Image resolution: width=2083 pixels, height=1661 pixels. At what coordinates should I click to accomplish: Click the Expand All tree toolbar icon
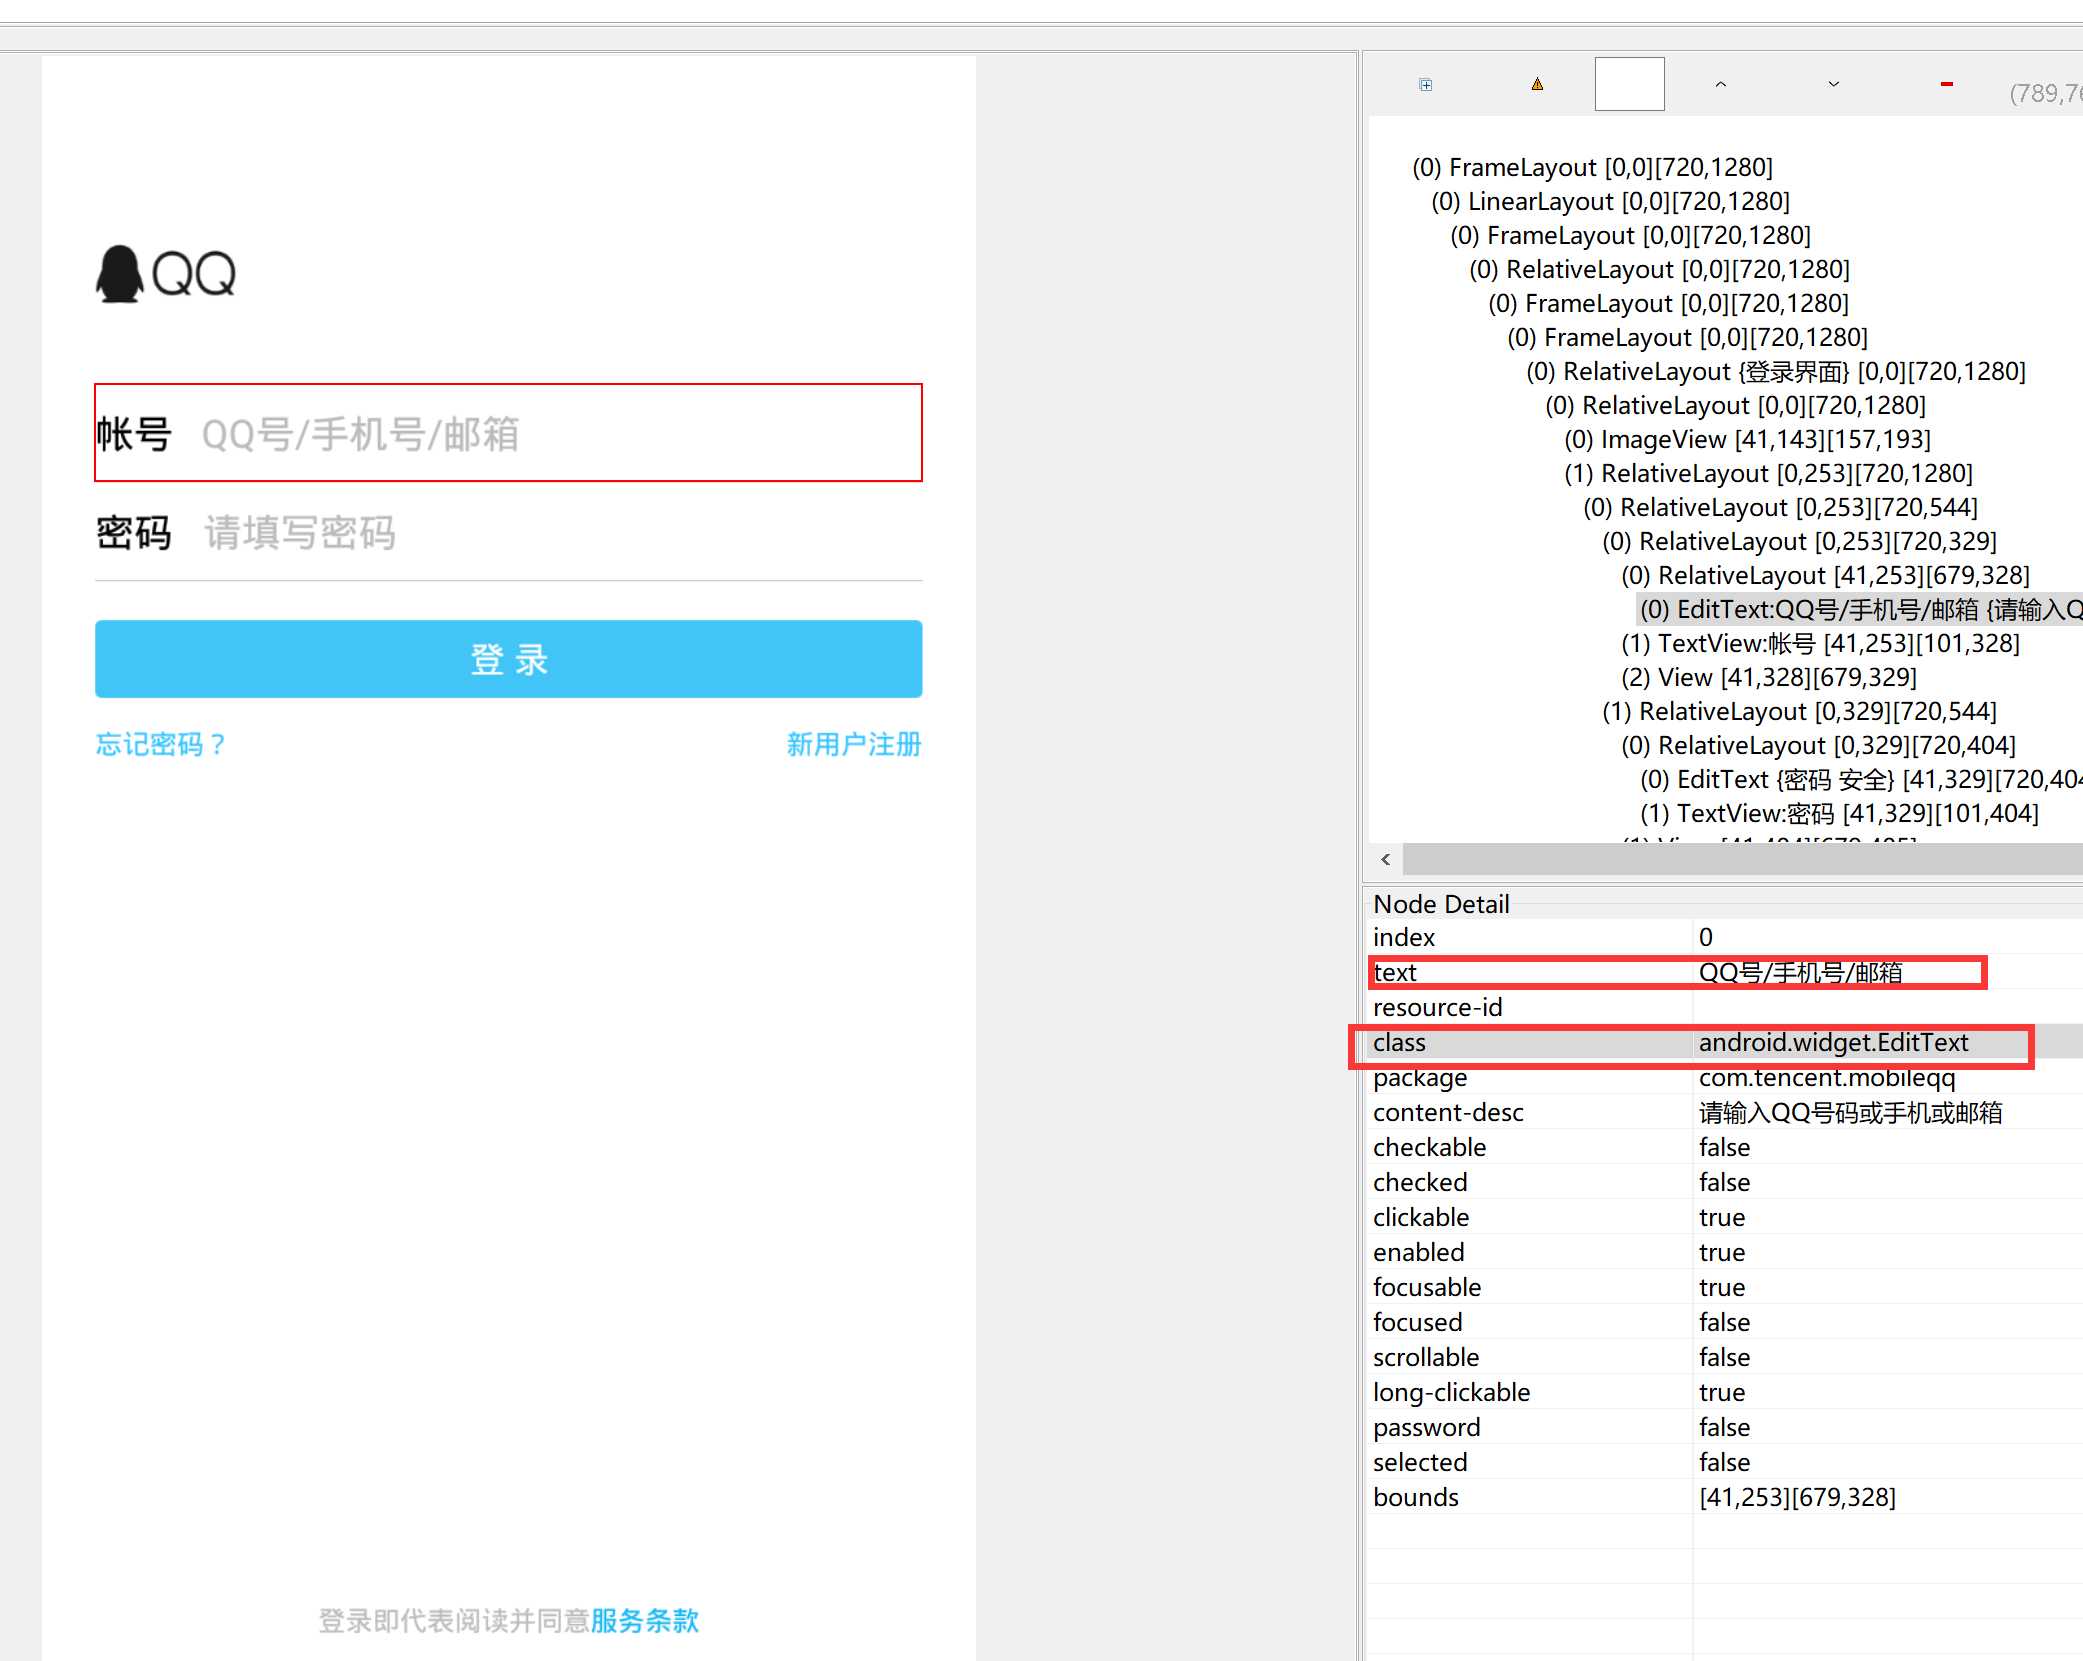[x=1425, y=85]
